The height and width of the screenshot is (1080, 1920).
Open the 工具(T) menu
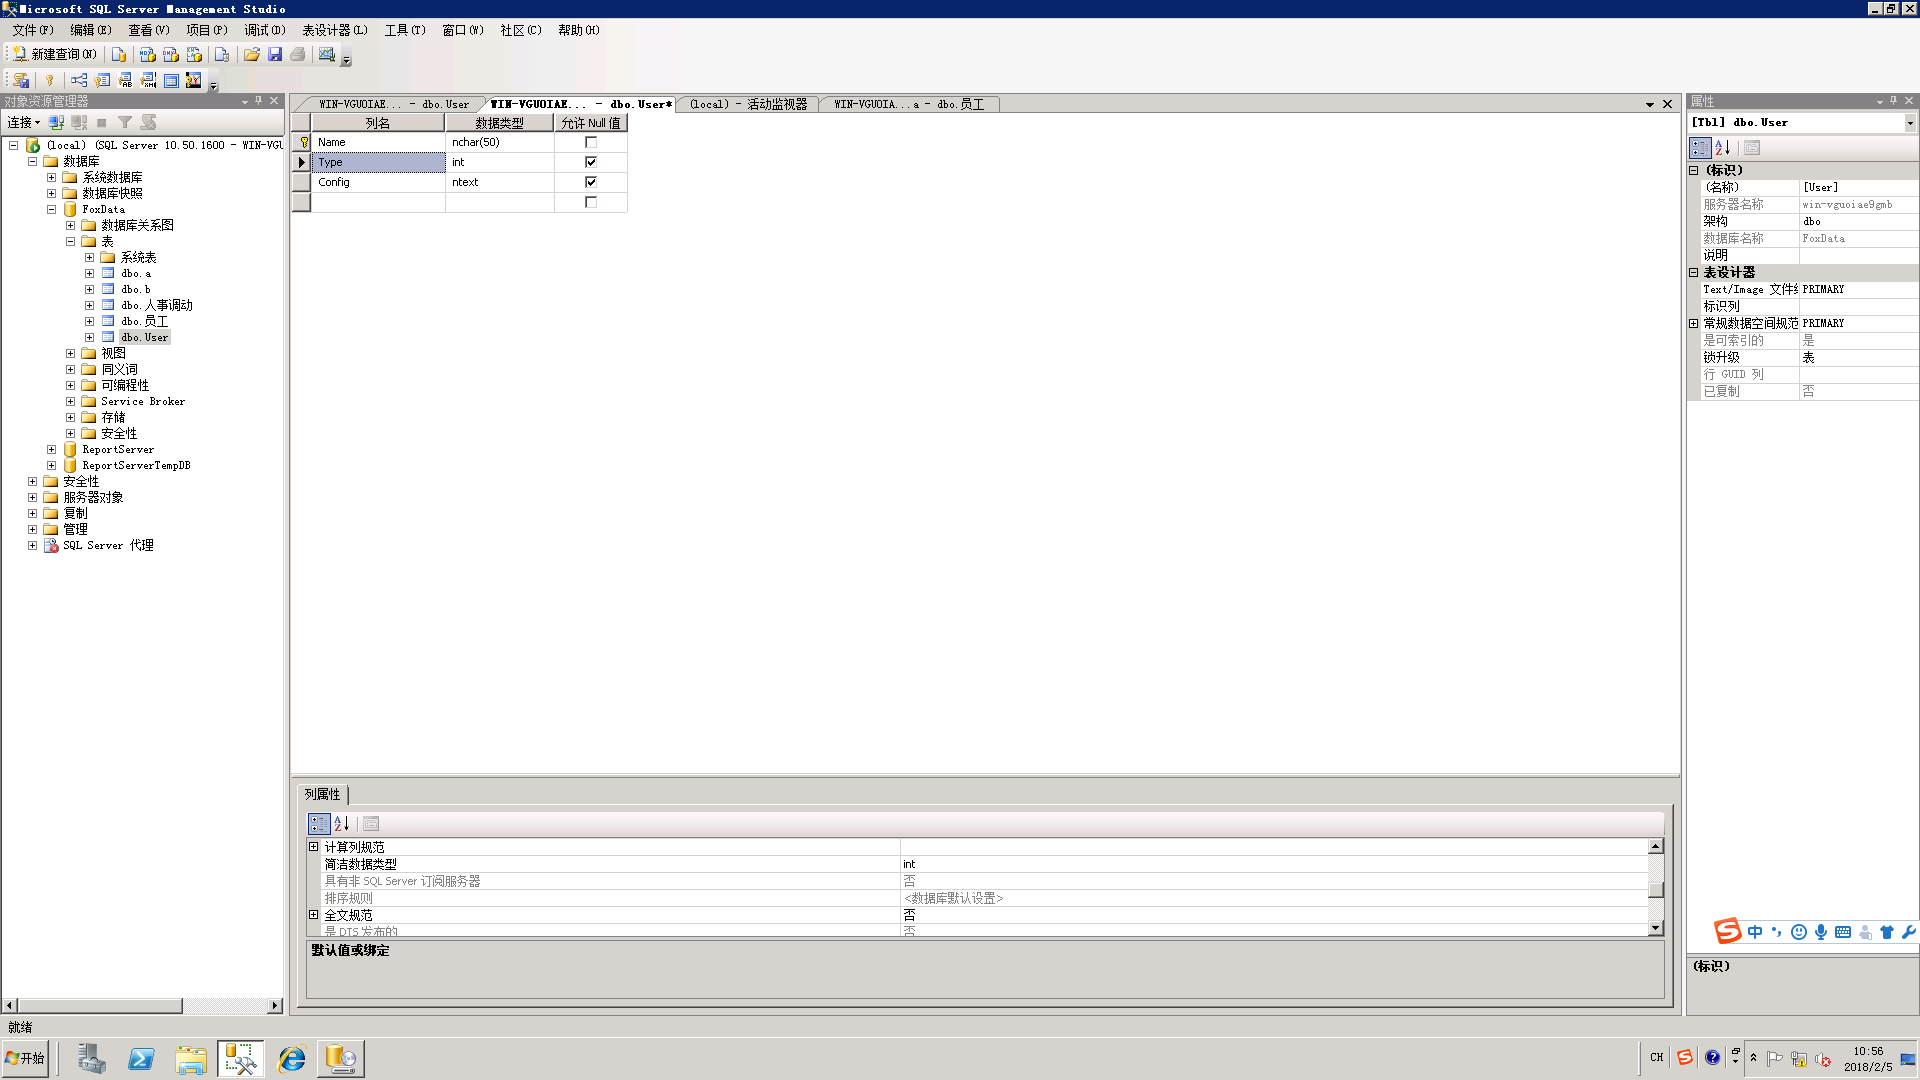tap(405, 30)
